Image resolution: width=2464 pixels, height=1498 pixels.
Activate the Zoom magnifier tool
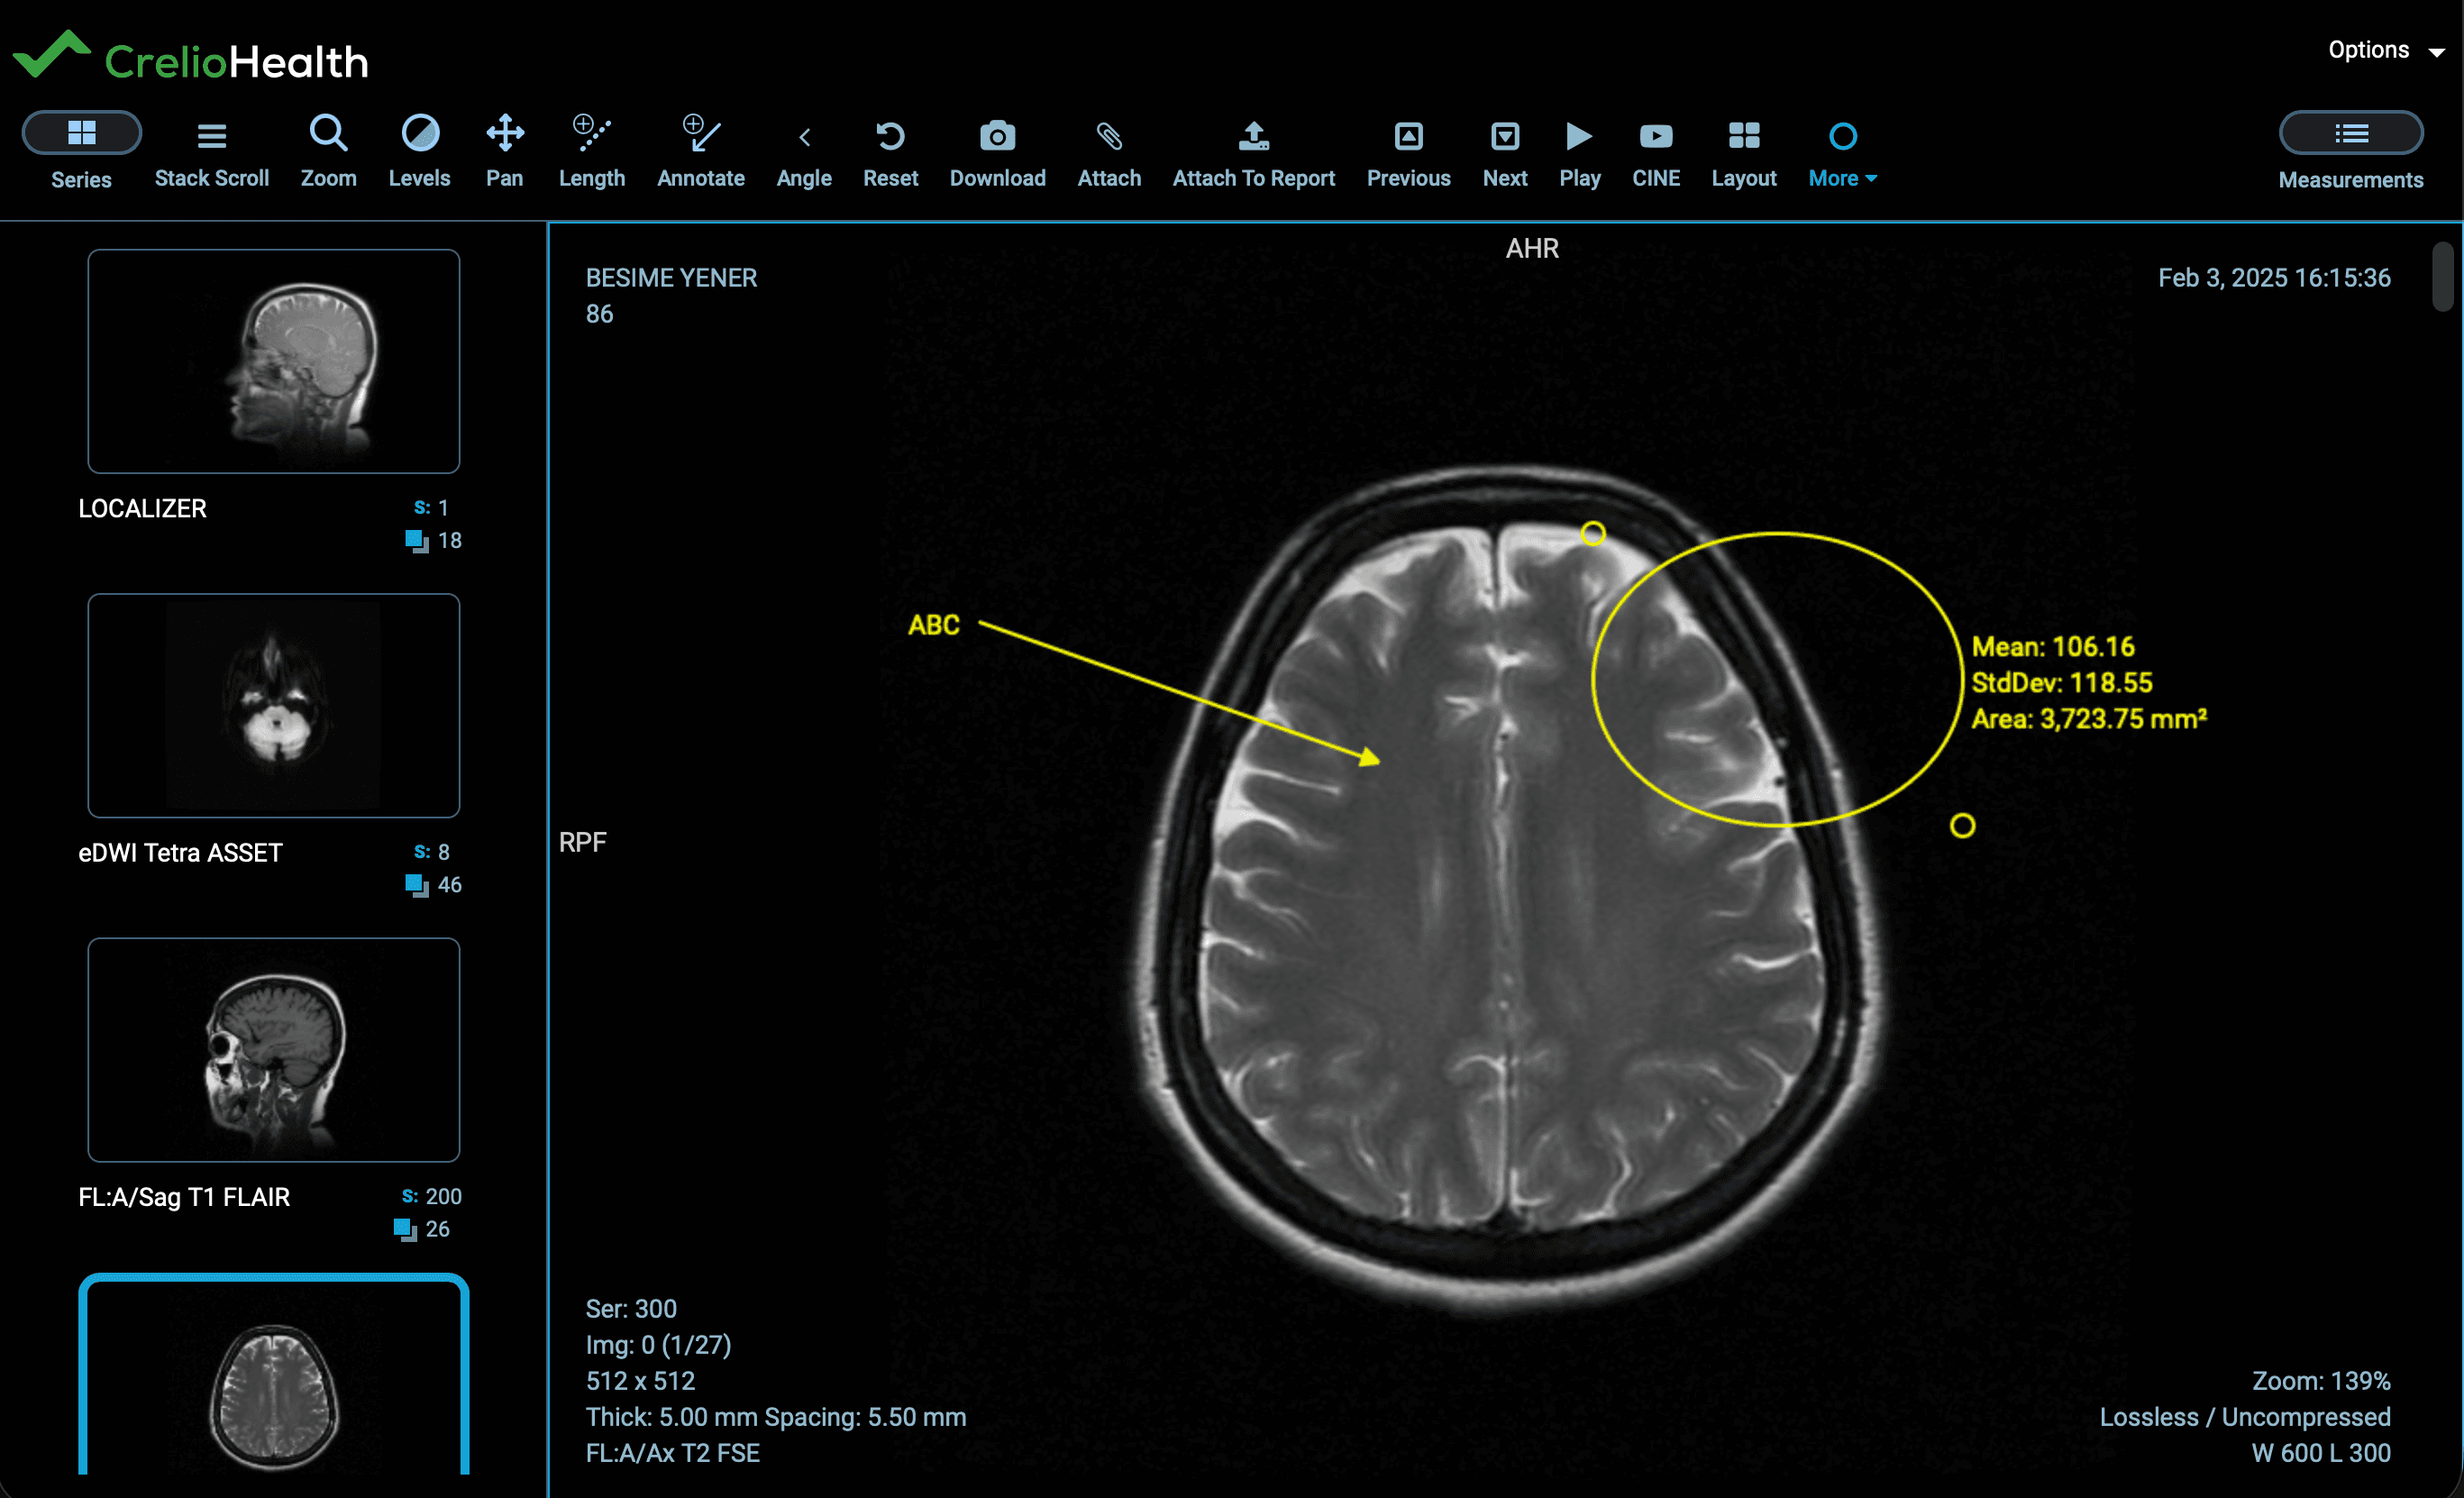click(328, 152)
